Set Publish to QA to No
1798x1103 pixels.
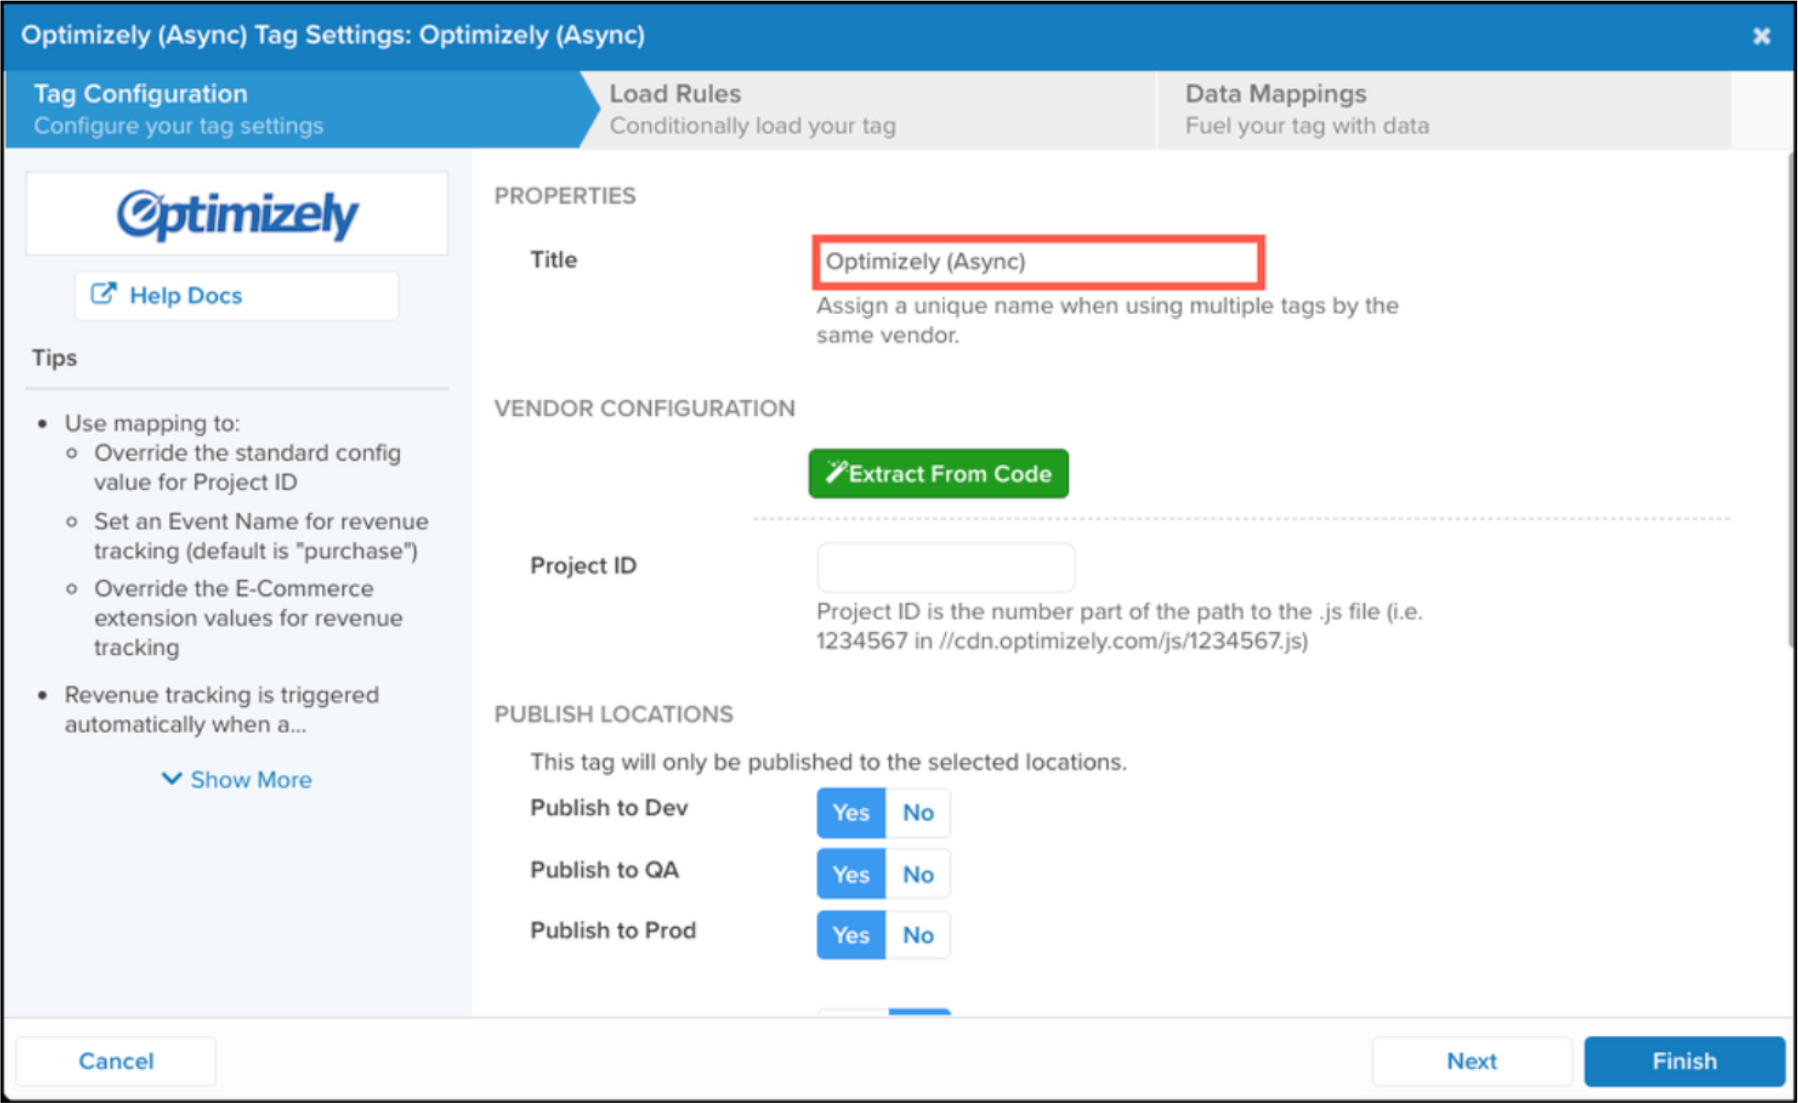918,875
